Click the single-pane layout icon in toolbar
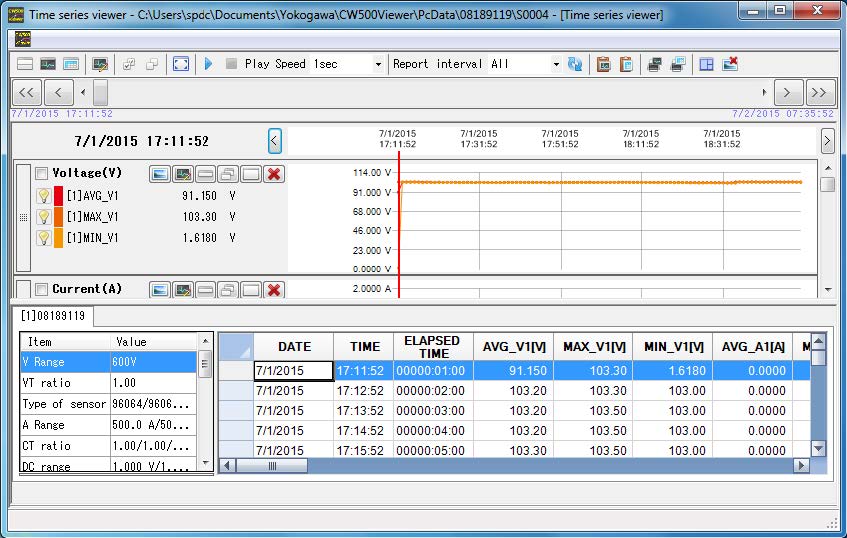The image size is (847, 538). (x=25, y=64)
